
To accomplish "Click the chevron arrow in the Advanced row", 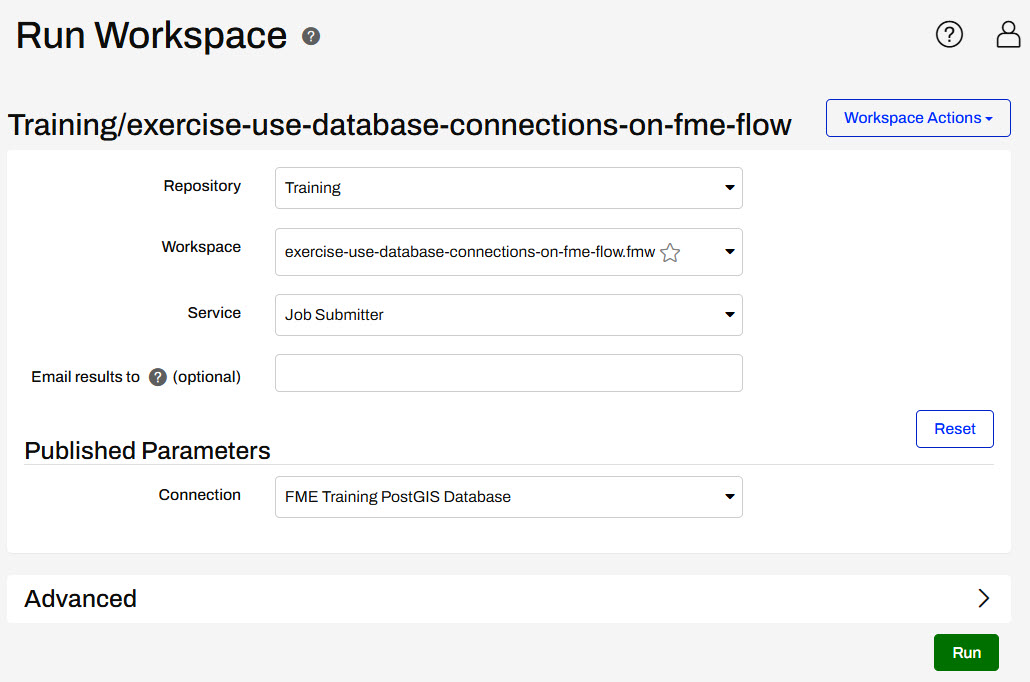I will pos(983,598).
